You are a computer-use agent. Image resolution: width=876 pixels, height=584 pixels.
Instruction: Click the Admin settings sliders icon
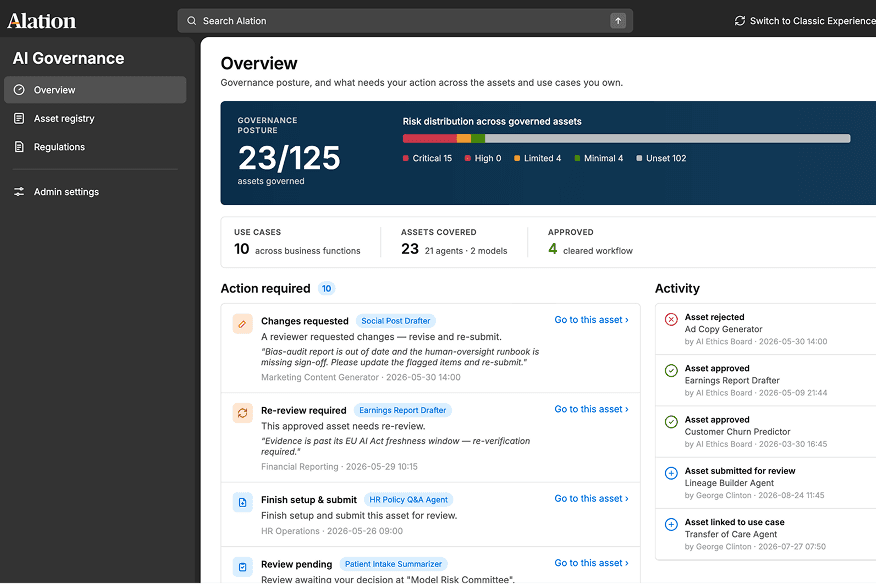point(19,192)
